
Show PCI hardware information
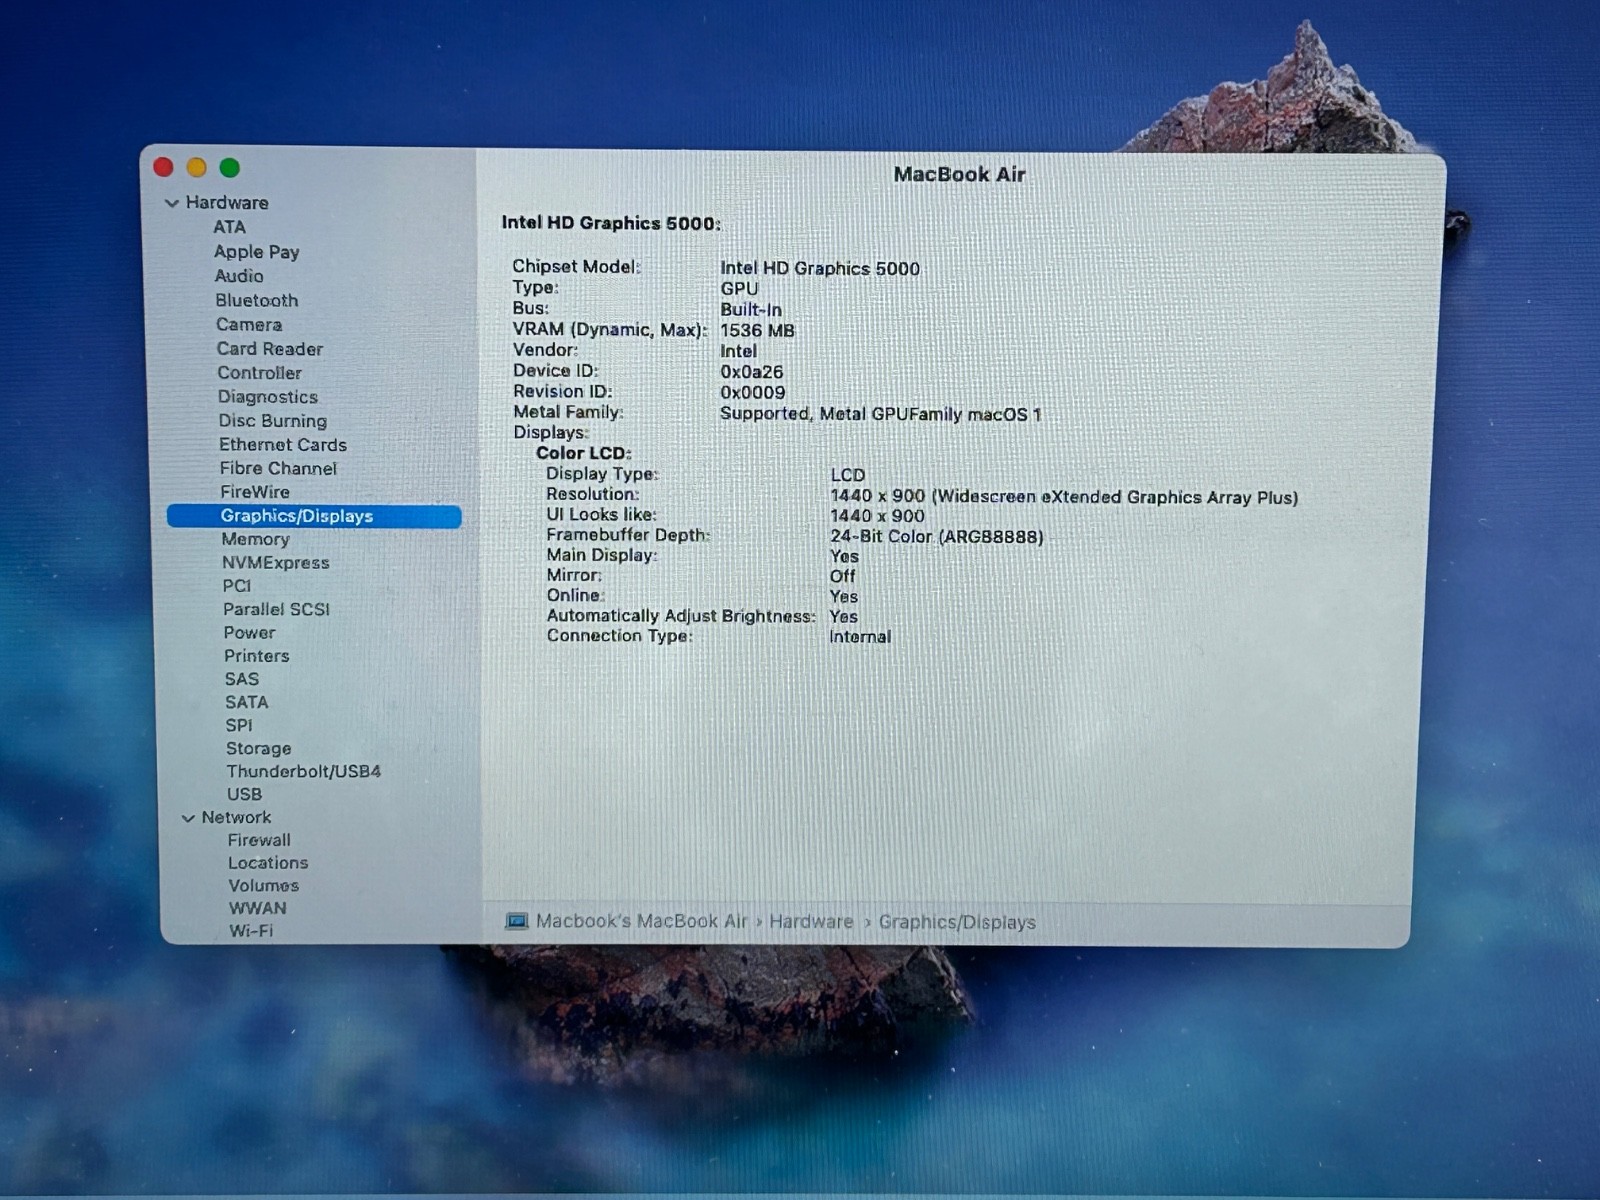pyautogui.click(x=237, y=586)
